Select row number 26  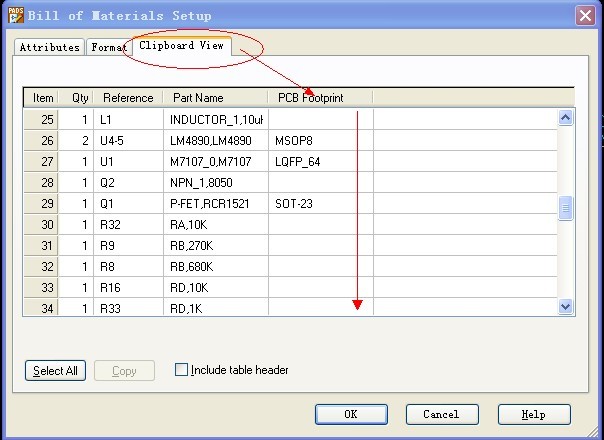click(41, 140)
